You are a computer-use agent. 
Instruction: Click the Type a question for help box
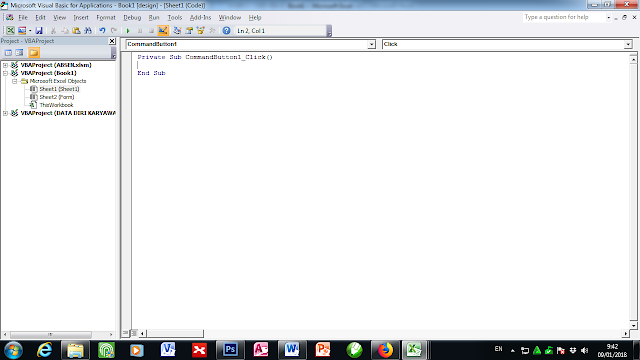pos(564,17)
